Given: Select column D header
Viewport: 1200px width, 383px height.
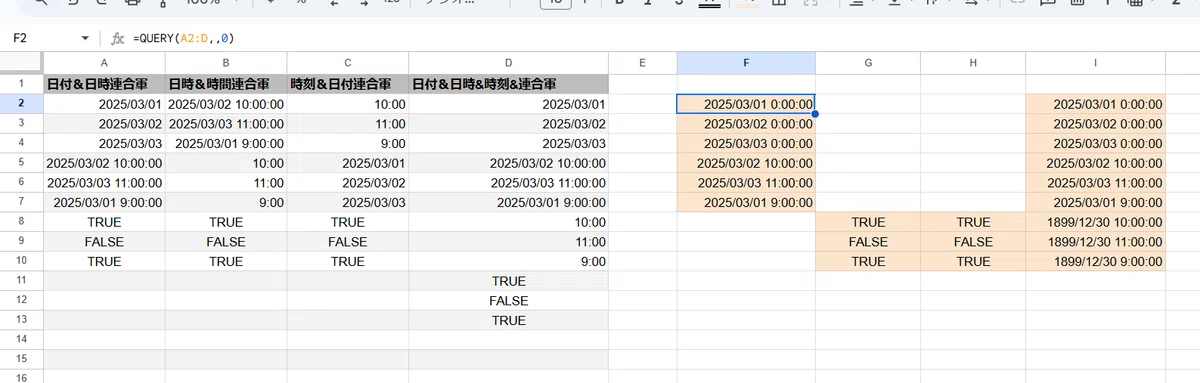Looking at the screenshot, I should point(508,63).
